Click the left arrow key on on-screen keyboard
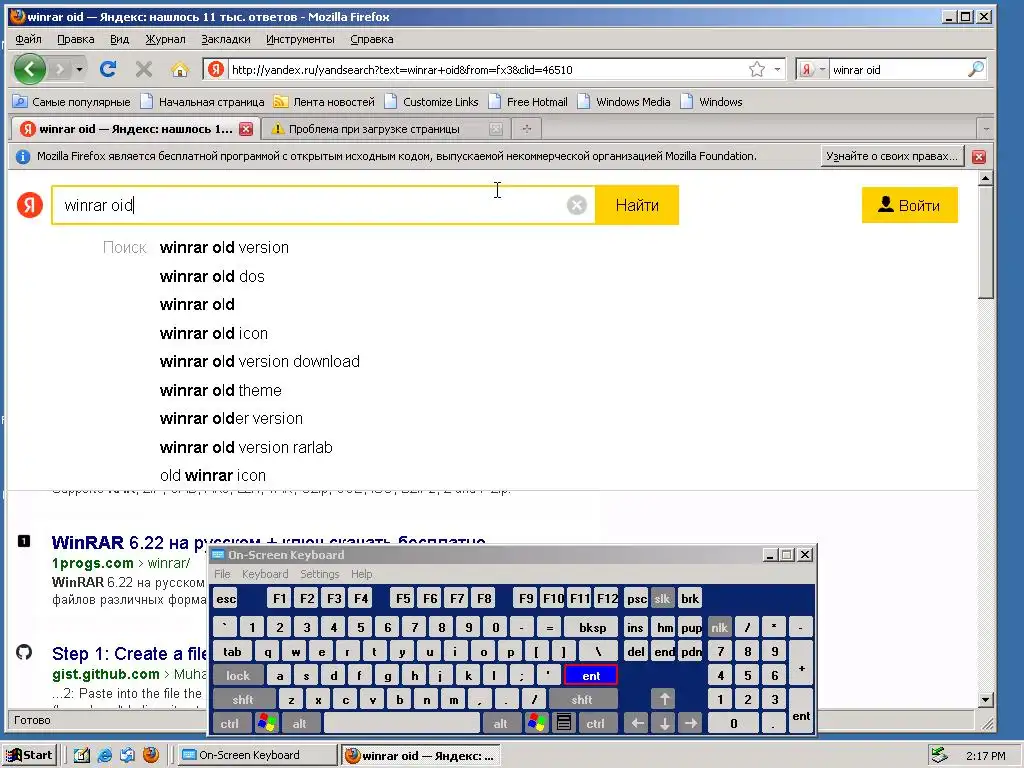The image size is (1024, 768). click(637, 723)
